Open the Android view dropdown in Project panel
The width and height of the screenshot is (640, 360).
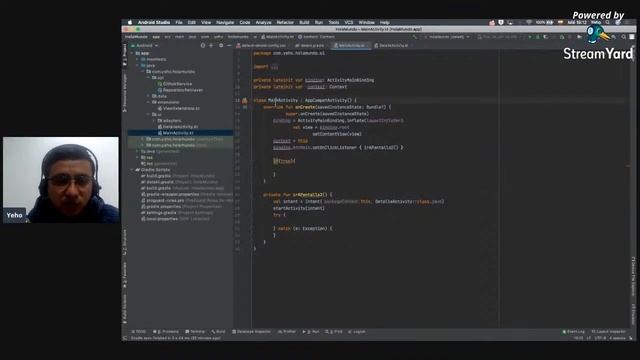coord(144,45)
